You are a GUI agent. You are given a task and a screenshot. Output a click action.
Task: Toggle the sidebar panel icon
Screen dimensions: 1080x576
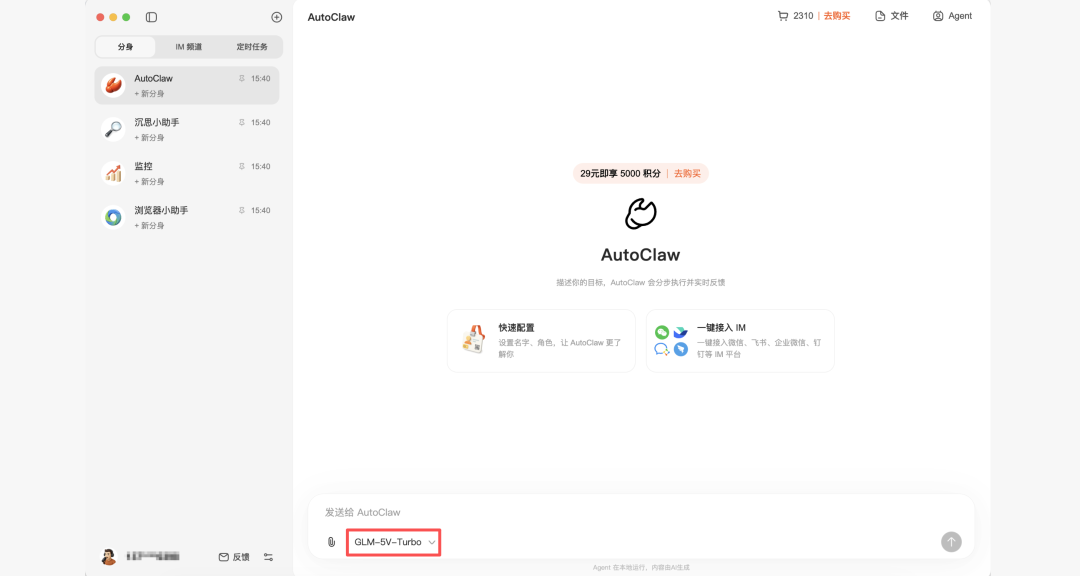[x=151, y=17]
